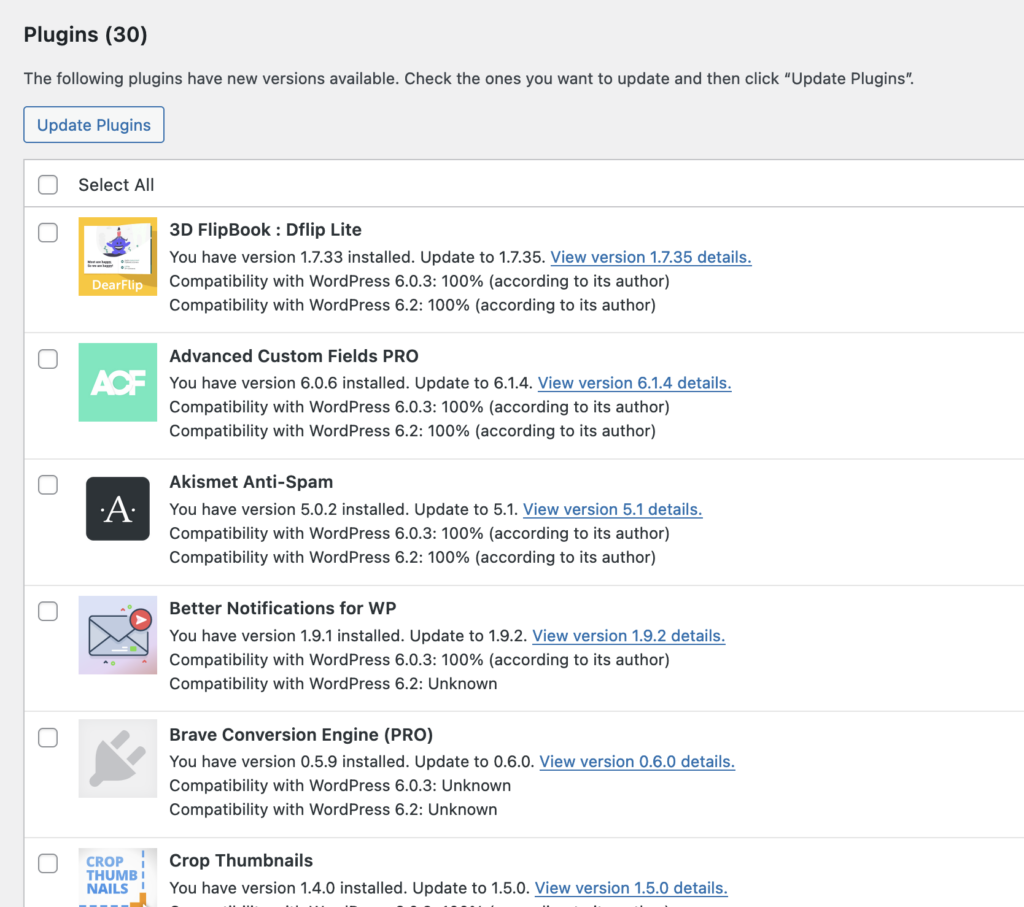1024x907 pixels.
Task: Open View version 1.5.0 details link
Action: [x=631, y=888]
